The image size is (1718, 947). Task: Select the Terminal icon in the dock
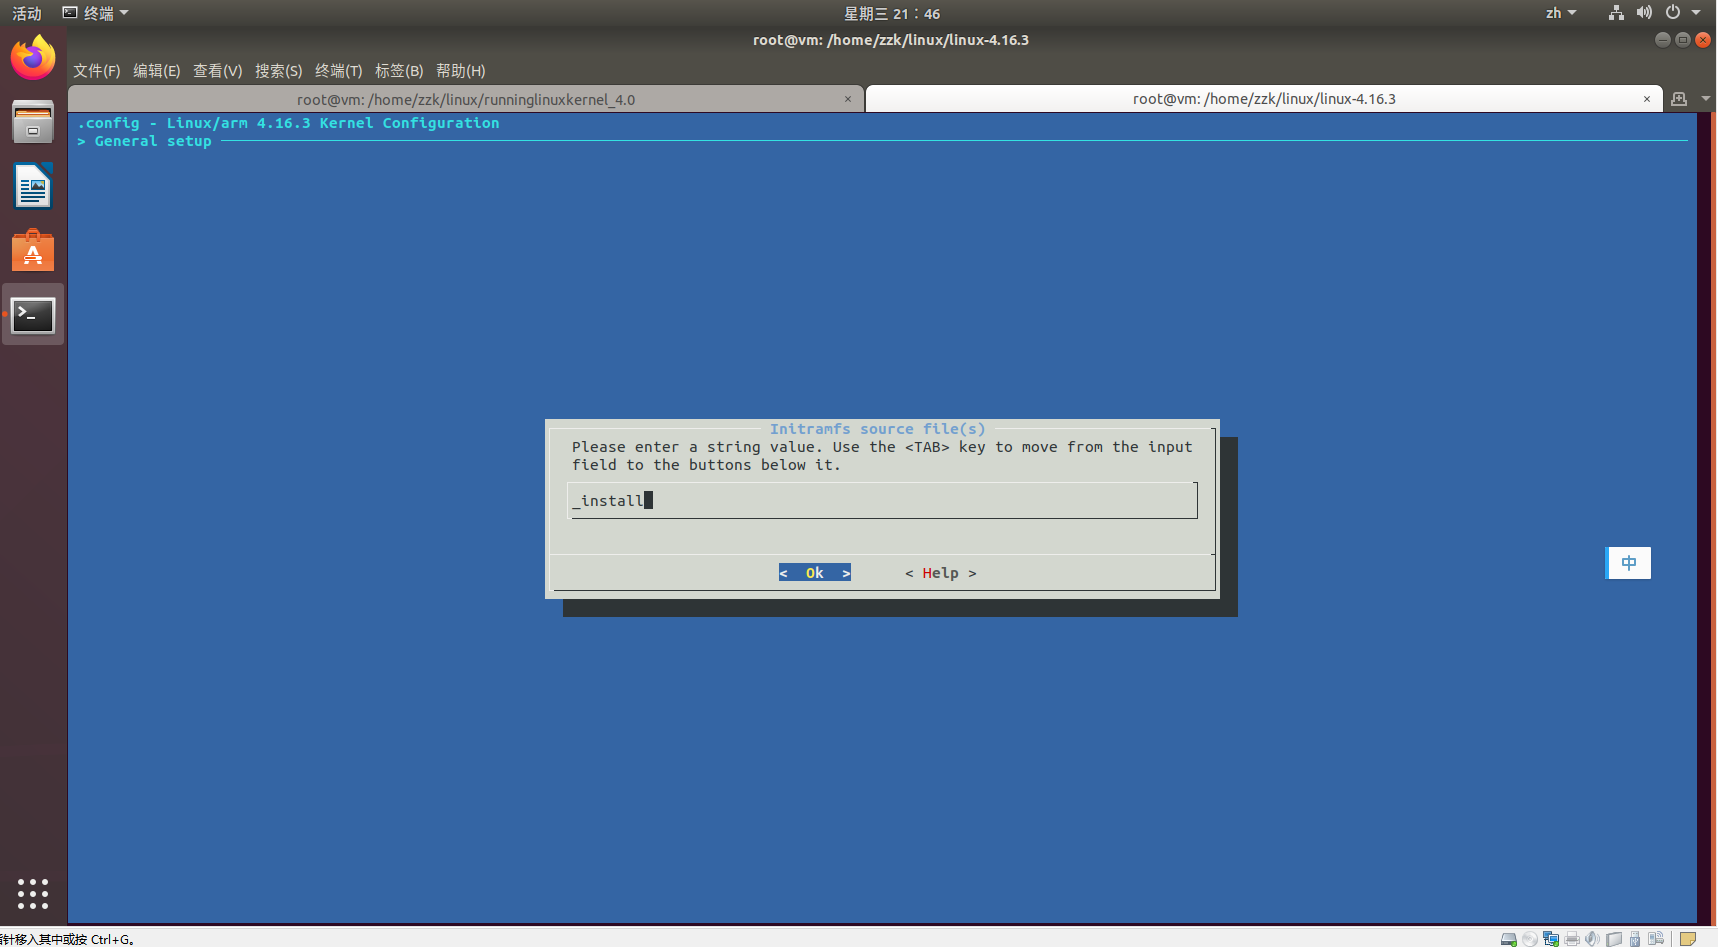coord(33,314)
